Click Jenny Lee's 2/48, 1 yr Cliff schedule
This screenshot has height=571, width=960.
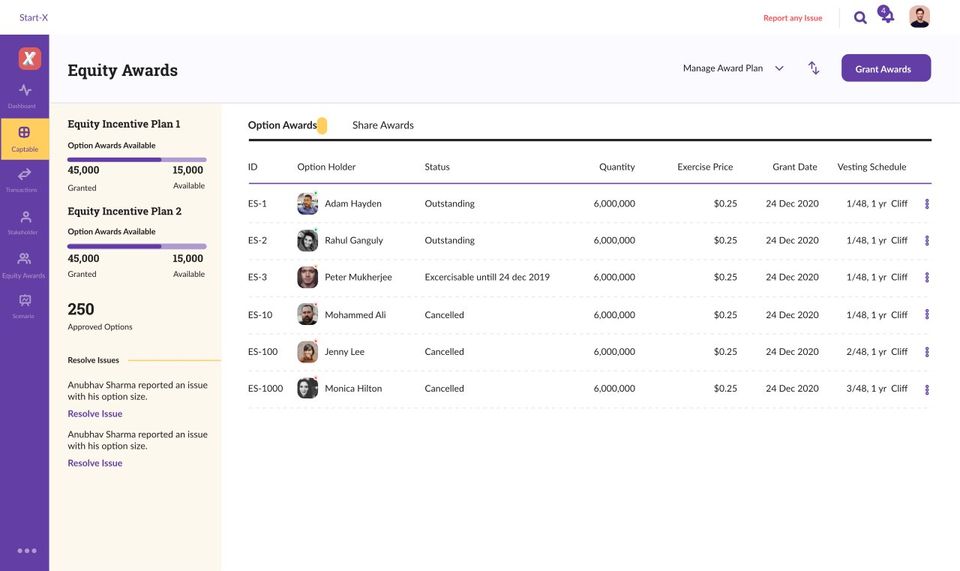tap(877, 351)
